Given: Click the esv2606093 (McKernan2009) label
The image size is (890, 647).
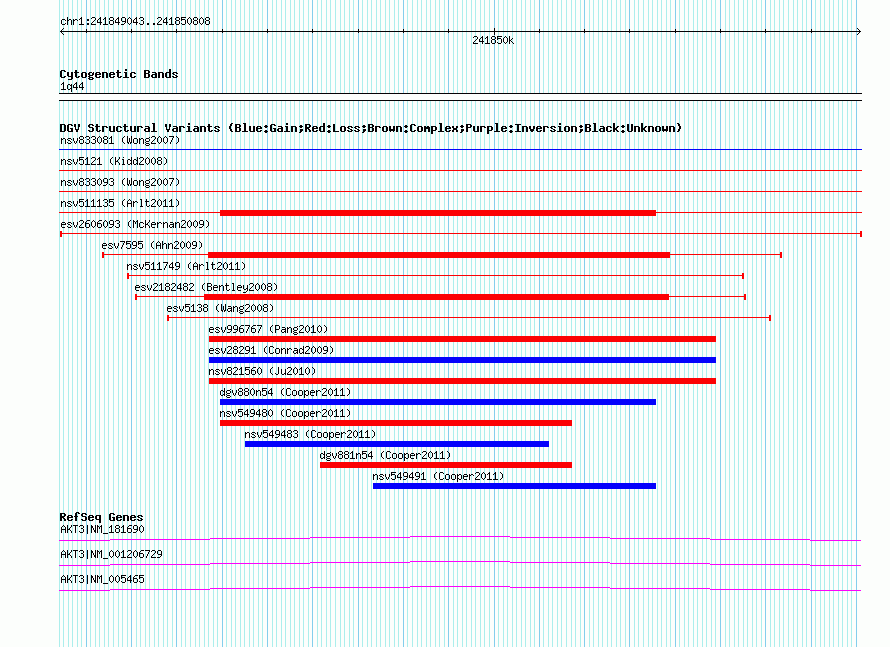Looking at the screenshot, I should [x=135, y=224].
